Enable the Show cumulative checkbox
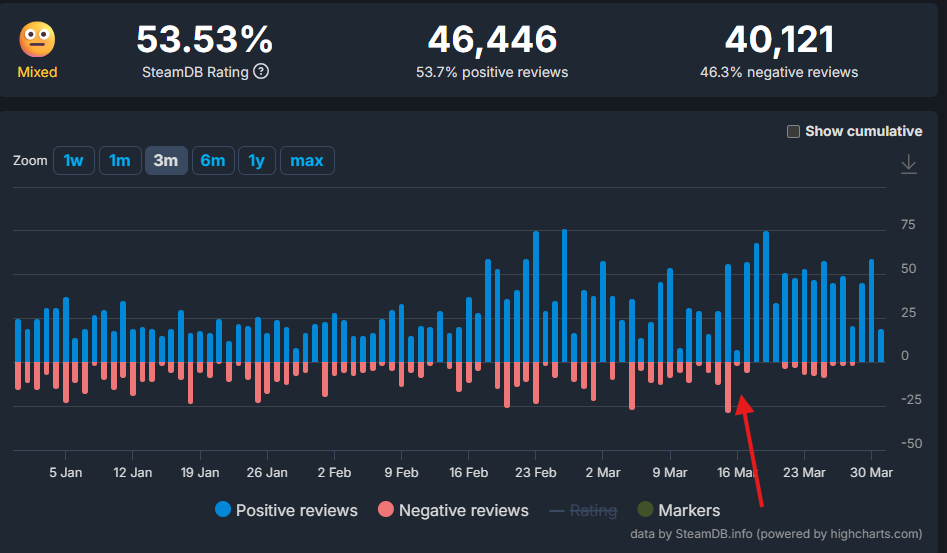Screen dimensions: 947x553 (x=794, y=131)
